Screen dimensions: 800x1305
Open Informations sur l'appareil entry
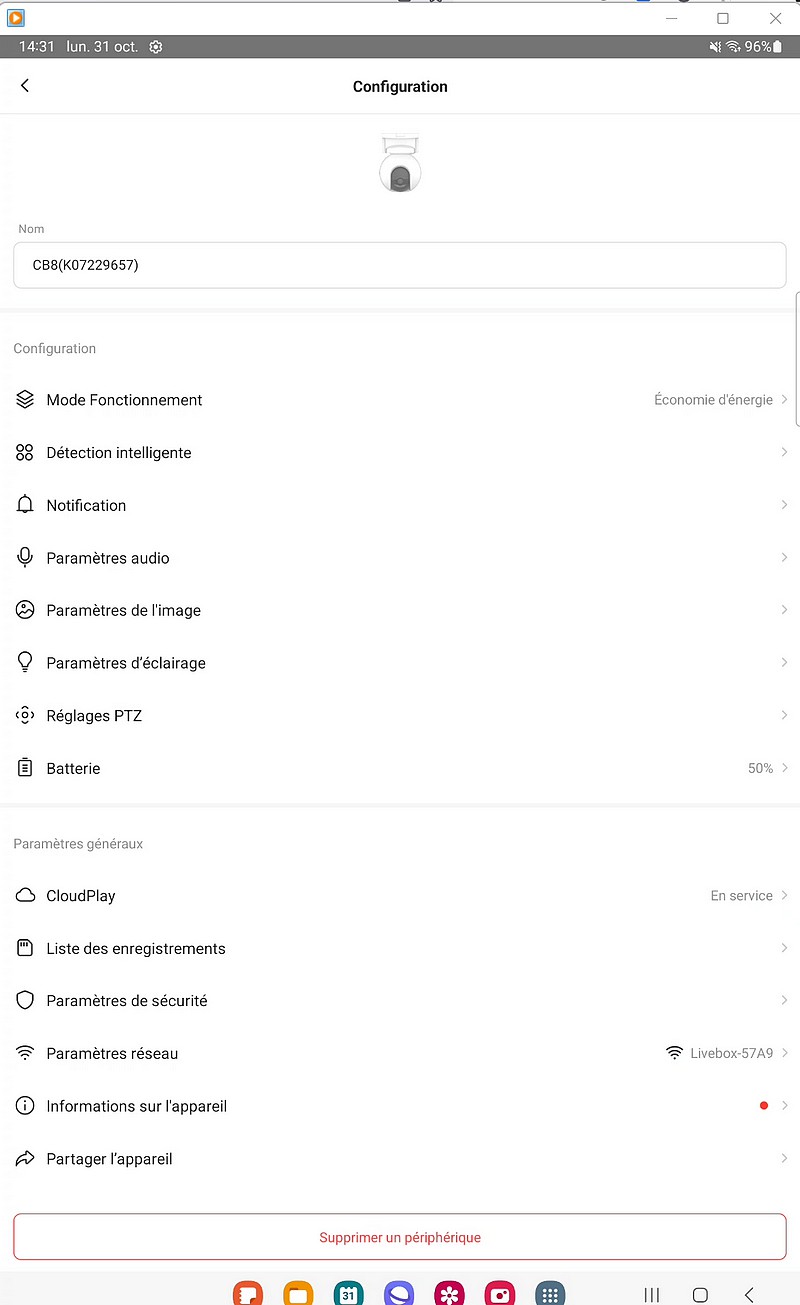coord(400,1106)
